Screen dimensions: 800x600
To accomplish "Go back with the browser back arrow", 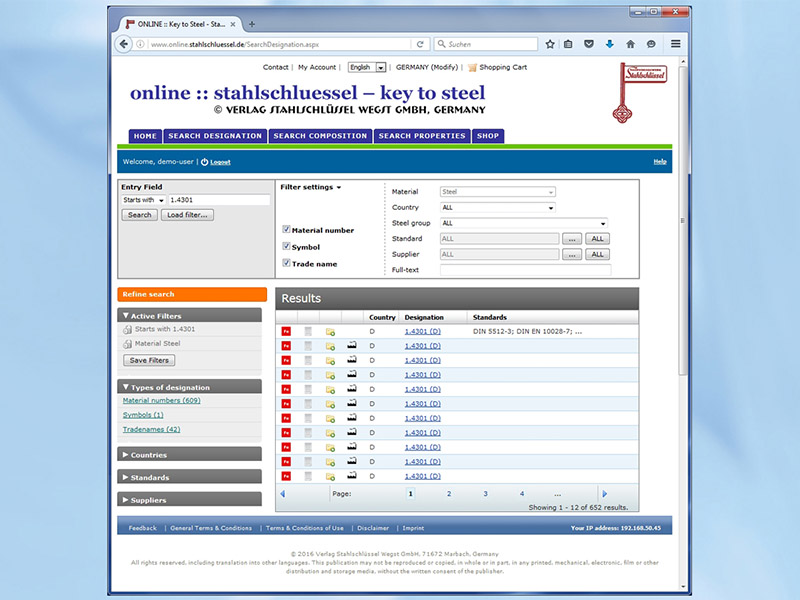I will [x=123, y=44].
